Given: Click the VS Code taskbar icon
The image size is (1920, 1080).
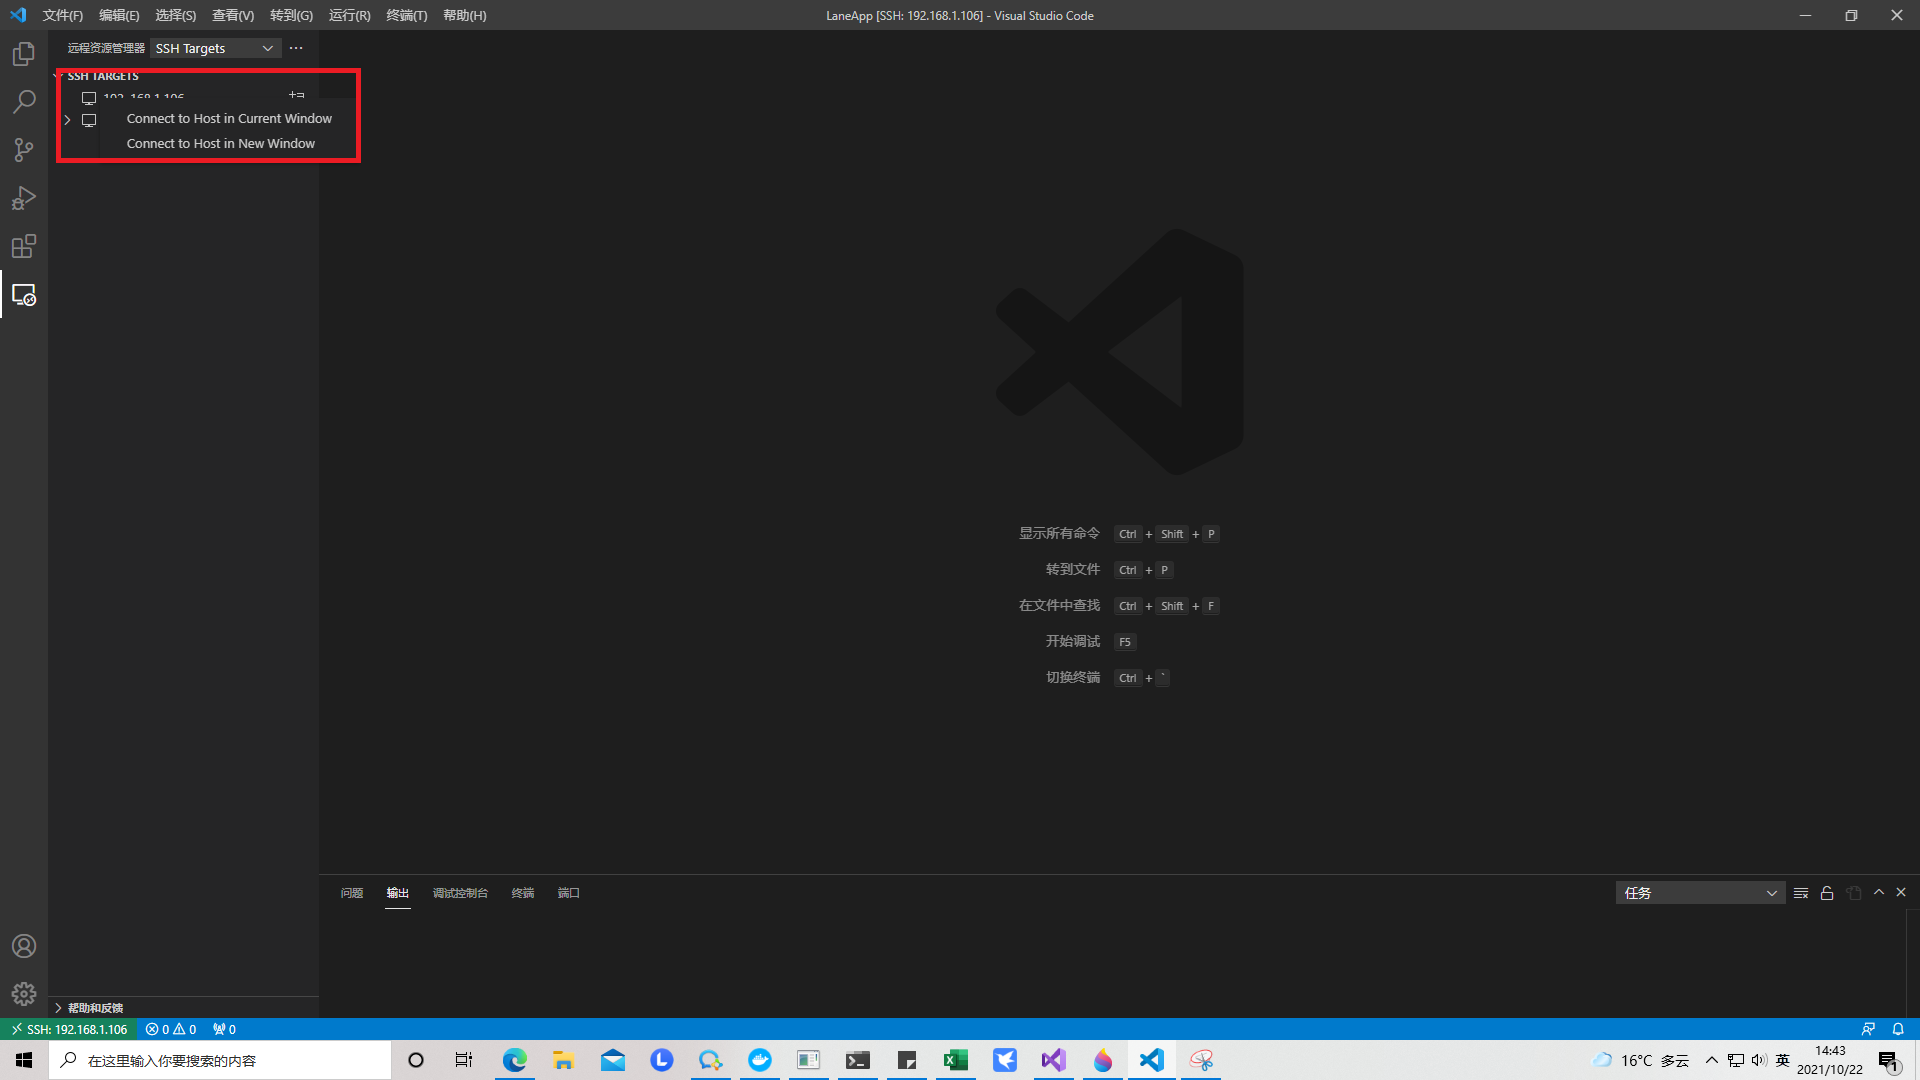Looking at the screenshot, I should 1152,1060.
